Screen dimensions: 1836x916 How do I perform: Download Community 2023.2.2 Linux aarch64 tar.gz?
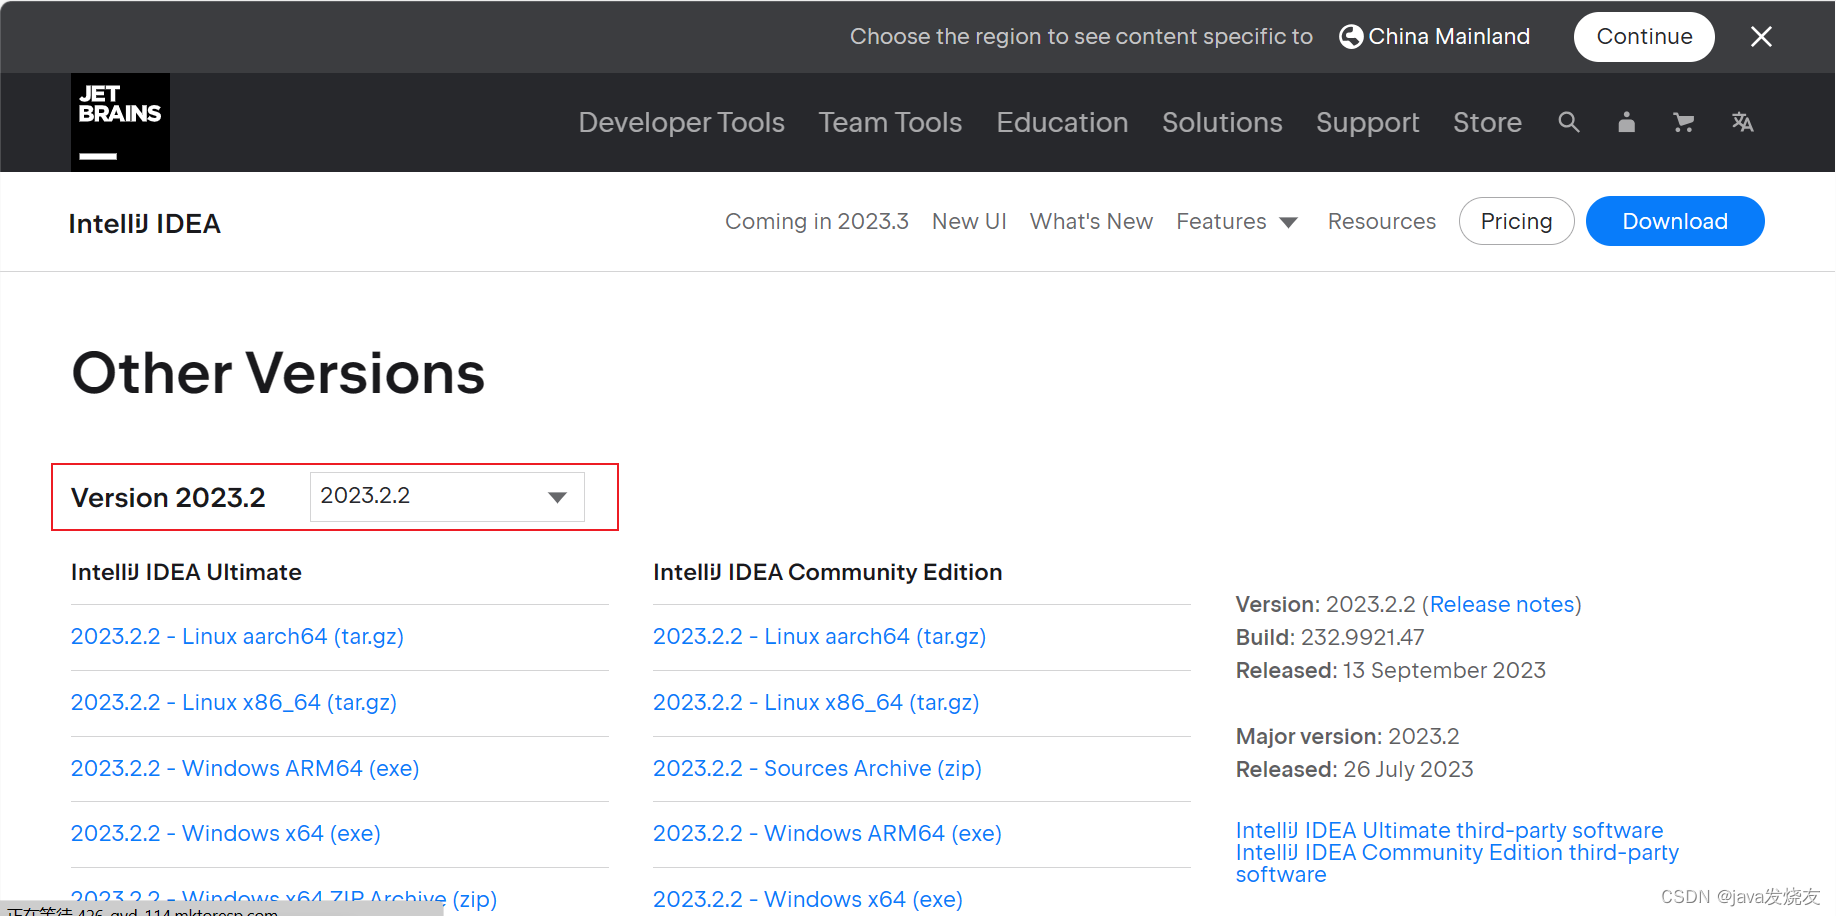pos(819,636)
